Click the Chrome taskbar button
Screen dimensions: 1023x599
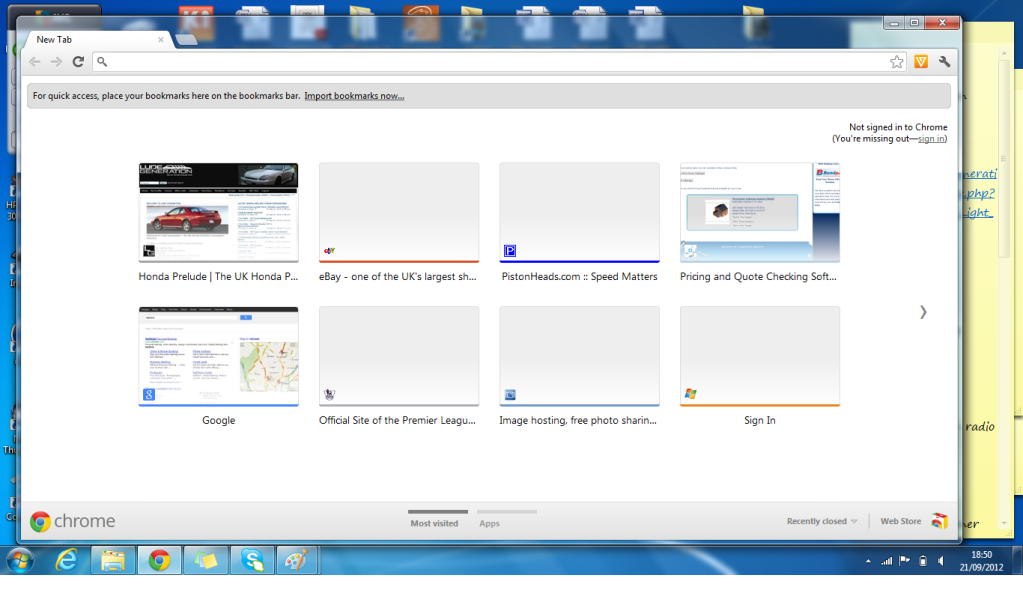(159, 561)
